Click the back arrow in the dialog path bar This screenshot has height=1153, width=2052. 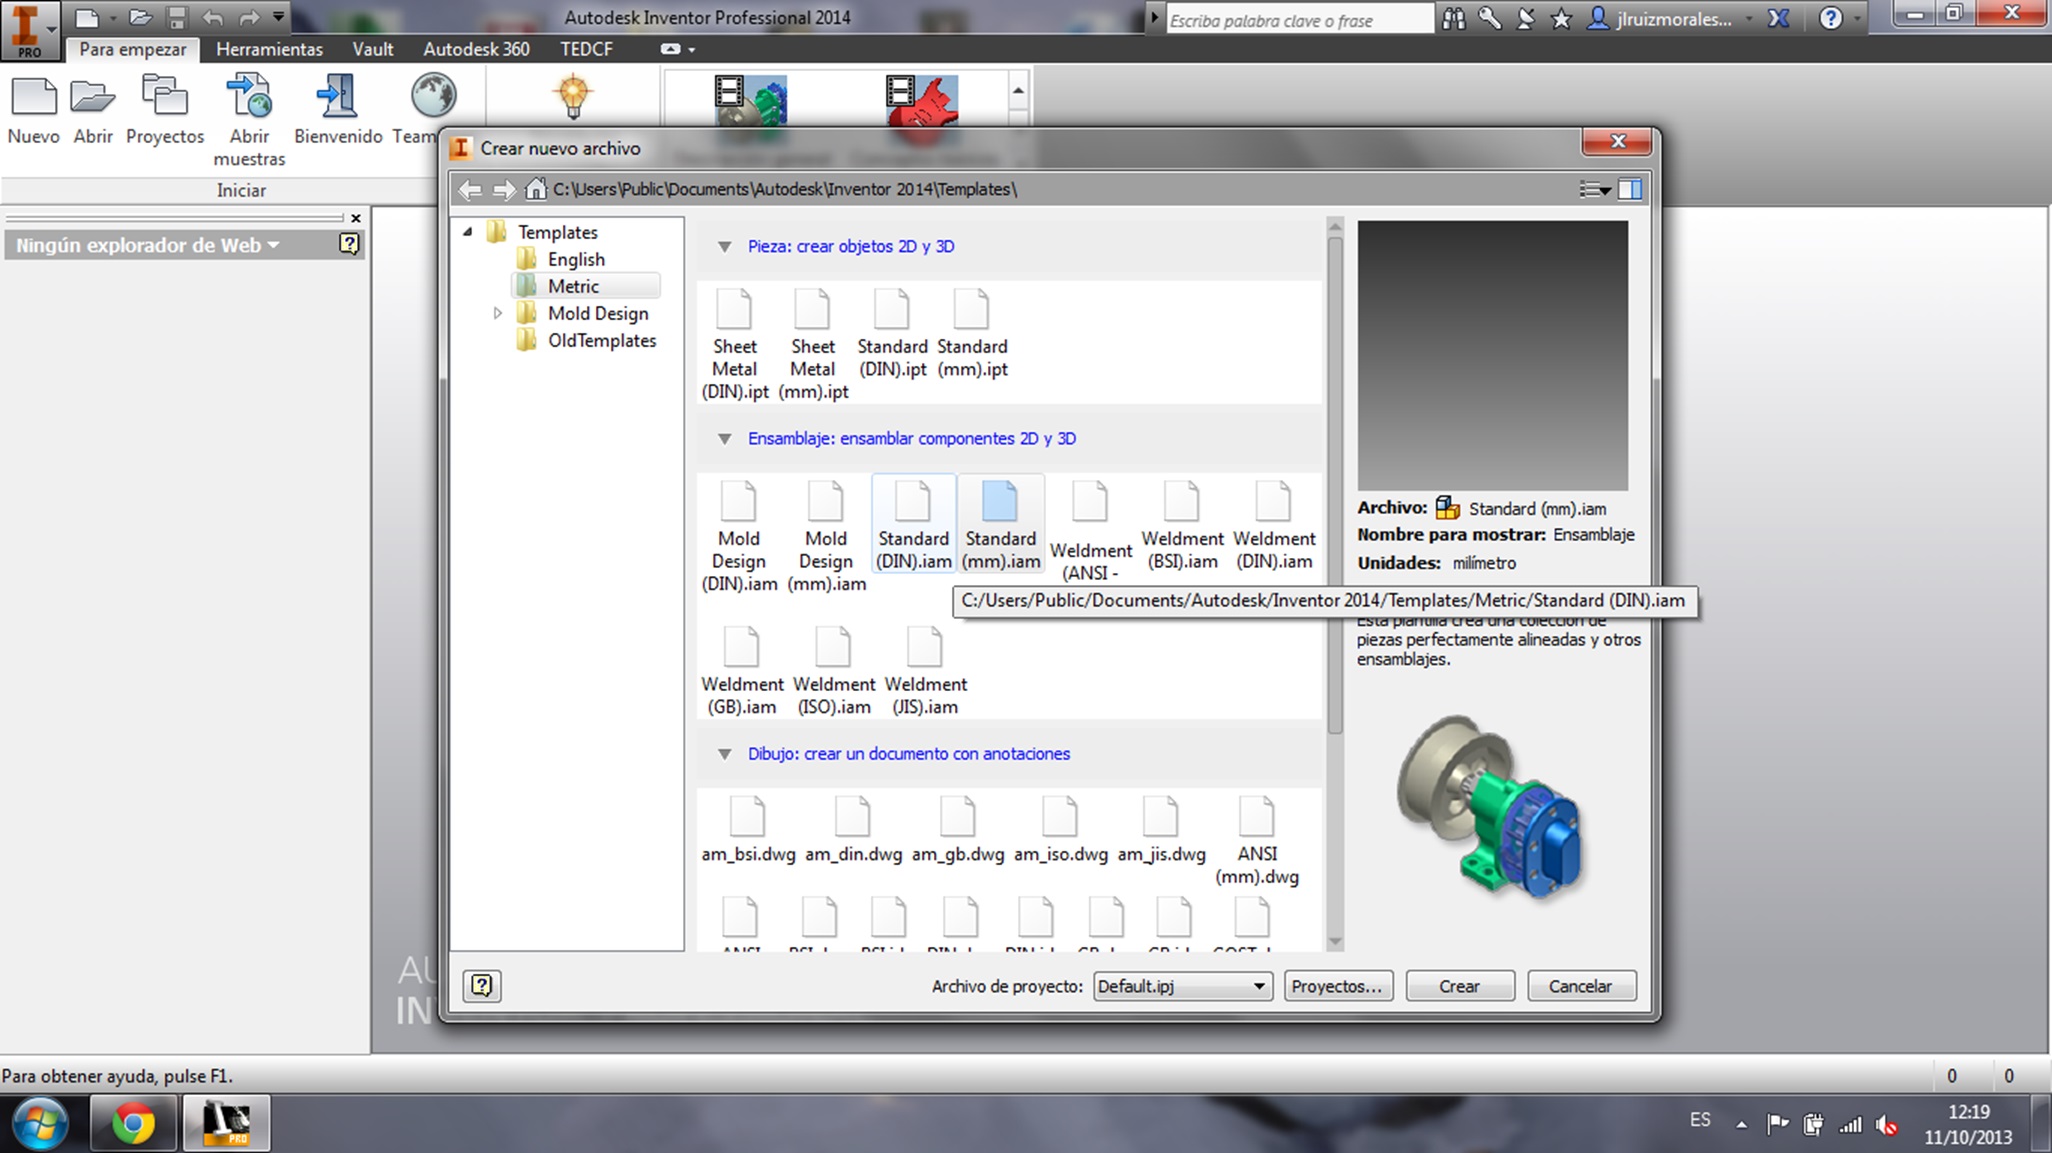pos(470,189)
